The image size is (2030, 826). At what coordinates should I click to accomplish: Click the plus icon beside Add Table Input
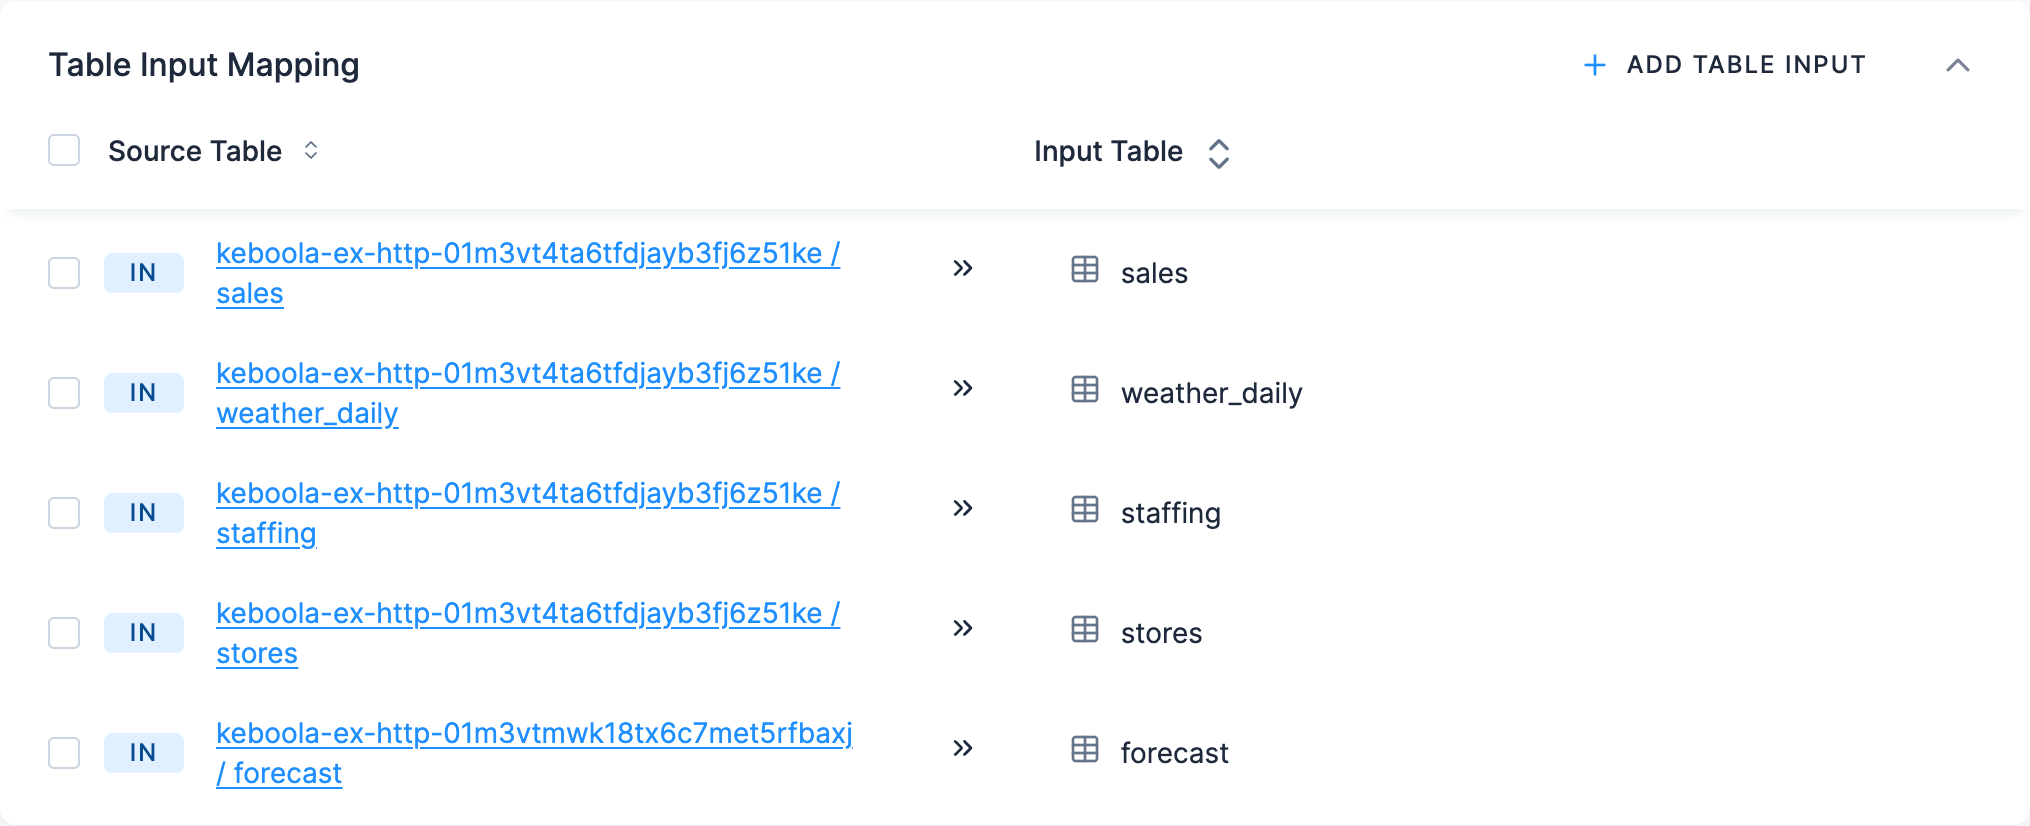tap(1595, 65)
